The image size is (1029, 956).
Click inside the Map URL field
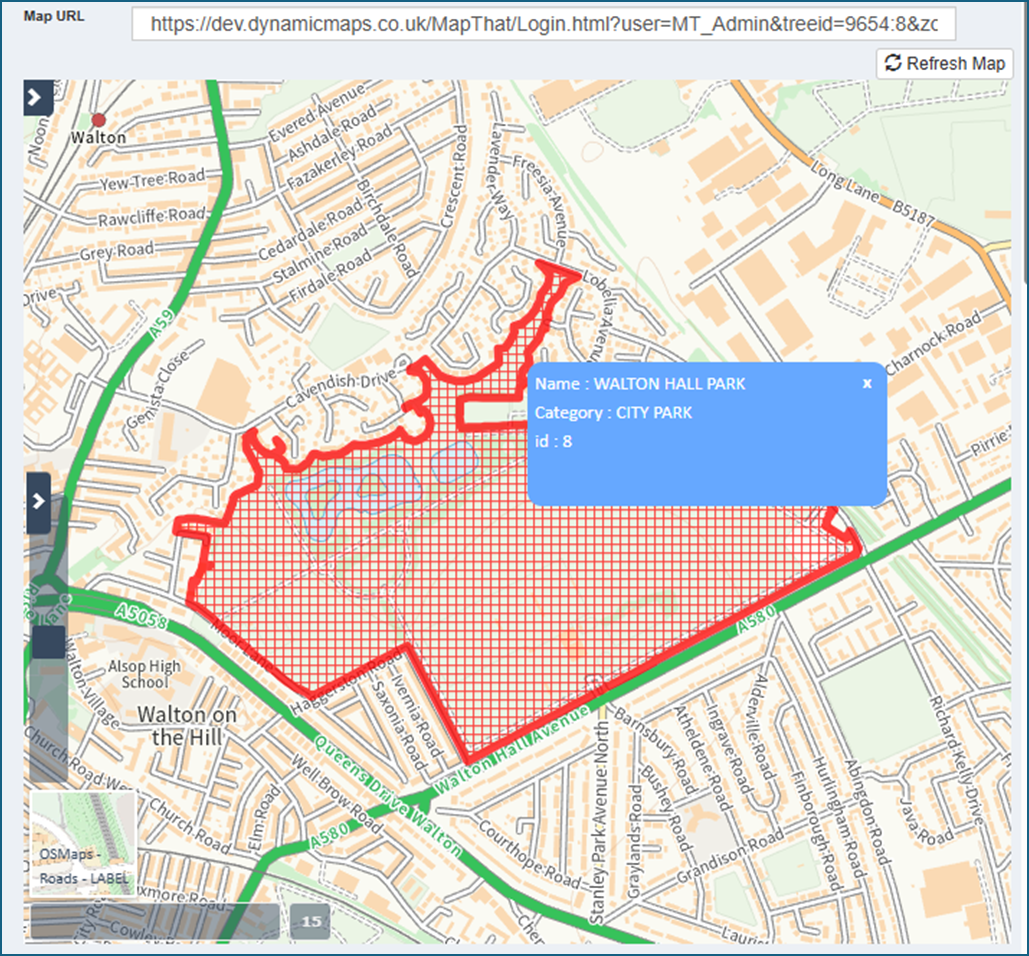[x=543, y=24]
